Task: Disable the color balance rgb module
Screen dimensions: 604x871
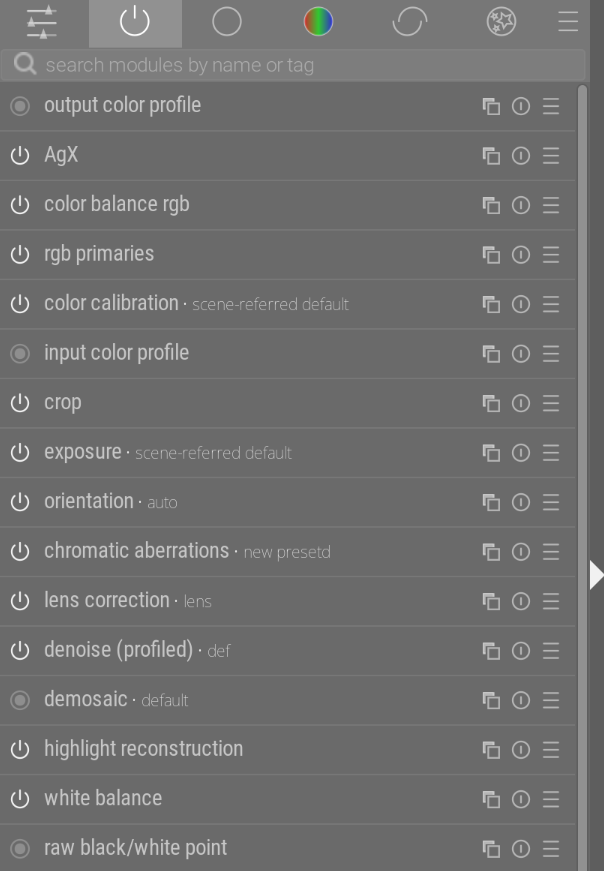Action: [x=20, y=205]
